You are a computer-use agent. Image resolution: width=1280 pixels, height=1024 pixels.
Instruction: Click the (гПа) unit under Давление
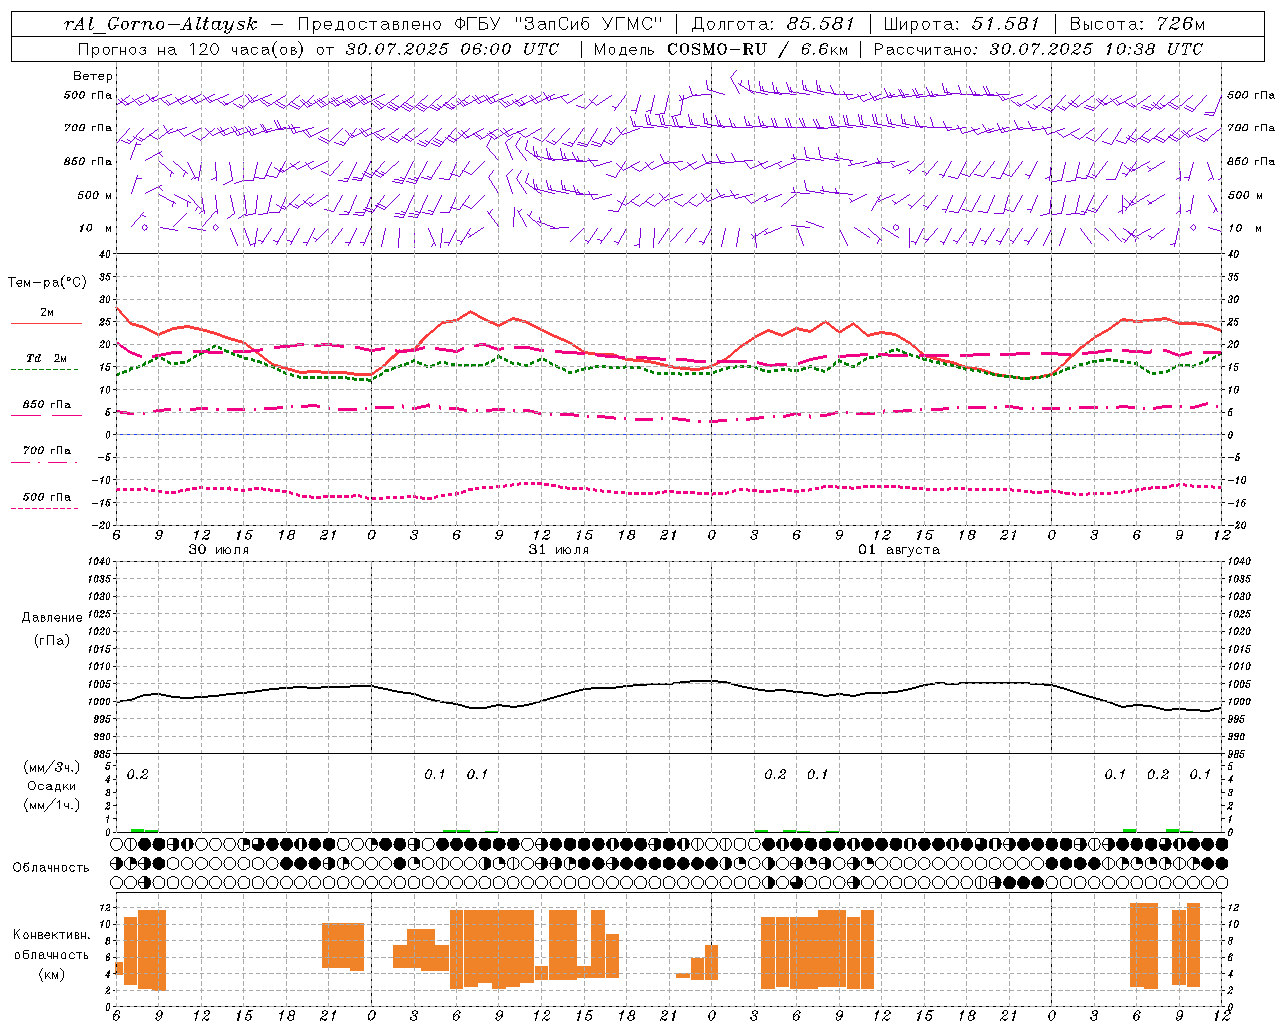tap(52, 640)
